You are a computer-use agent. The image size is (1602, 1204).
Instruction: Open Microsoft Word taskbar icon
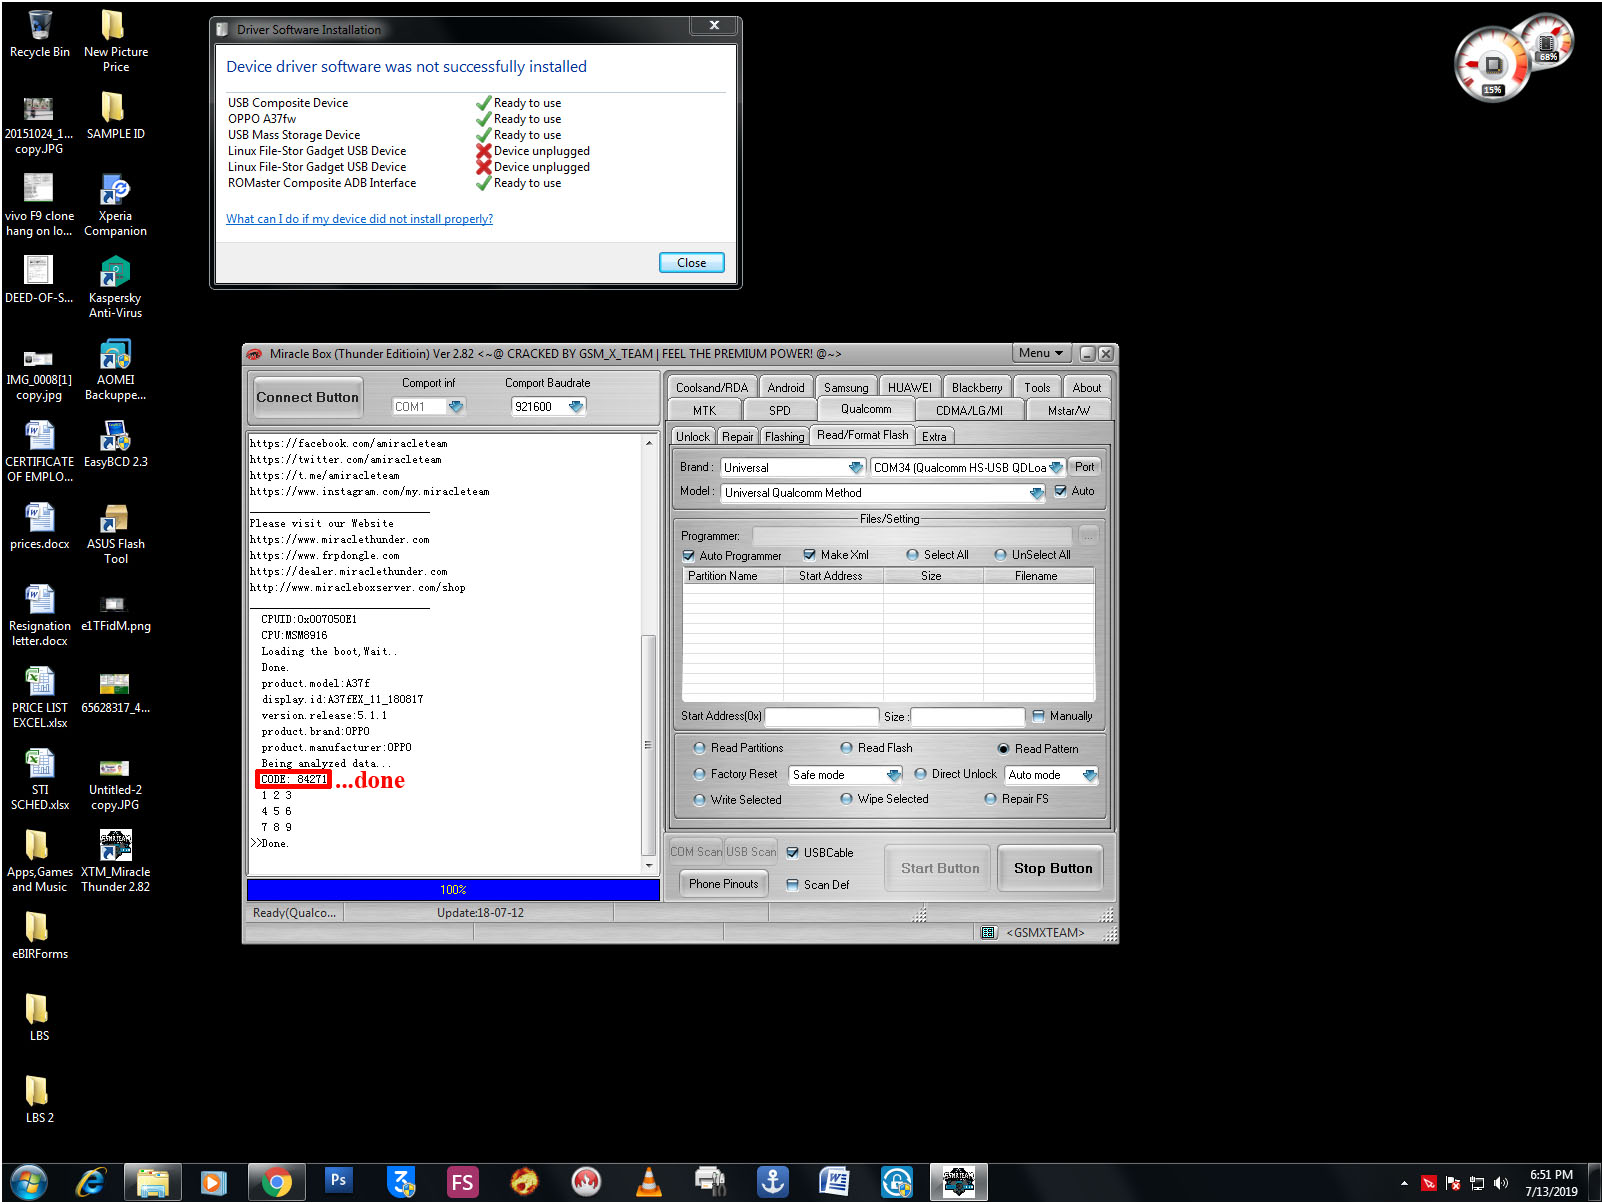point(834,1183)
